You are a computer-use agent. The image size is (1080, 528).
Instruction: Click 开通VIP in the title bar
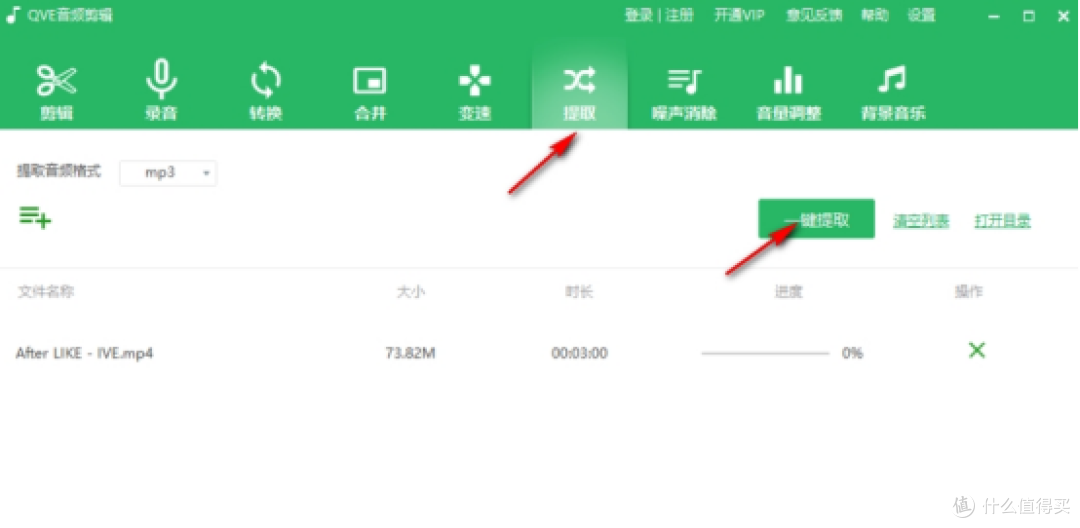click(x=739, y=15)
